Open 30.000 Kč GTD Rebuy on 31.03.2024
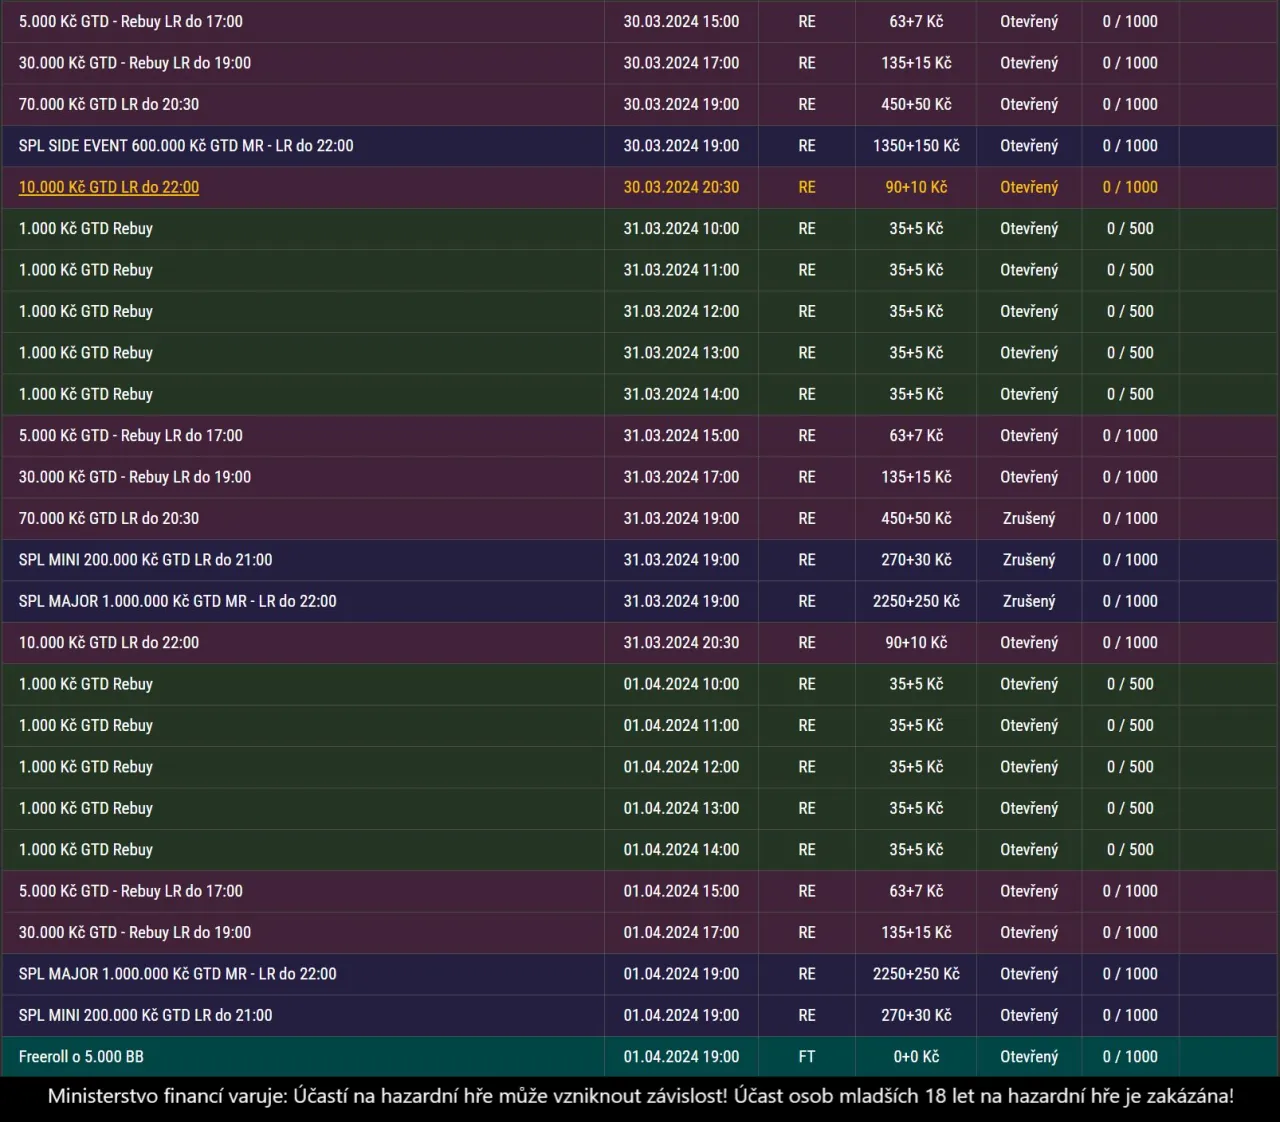Image resolution: width=1280 pixels, height=1122 pixels. [135, 477]
